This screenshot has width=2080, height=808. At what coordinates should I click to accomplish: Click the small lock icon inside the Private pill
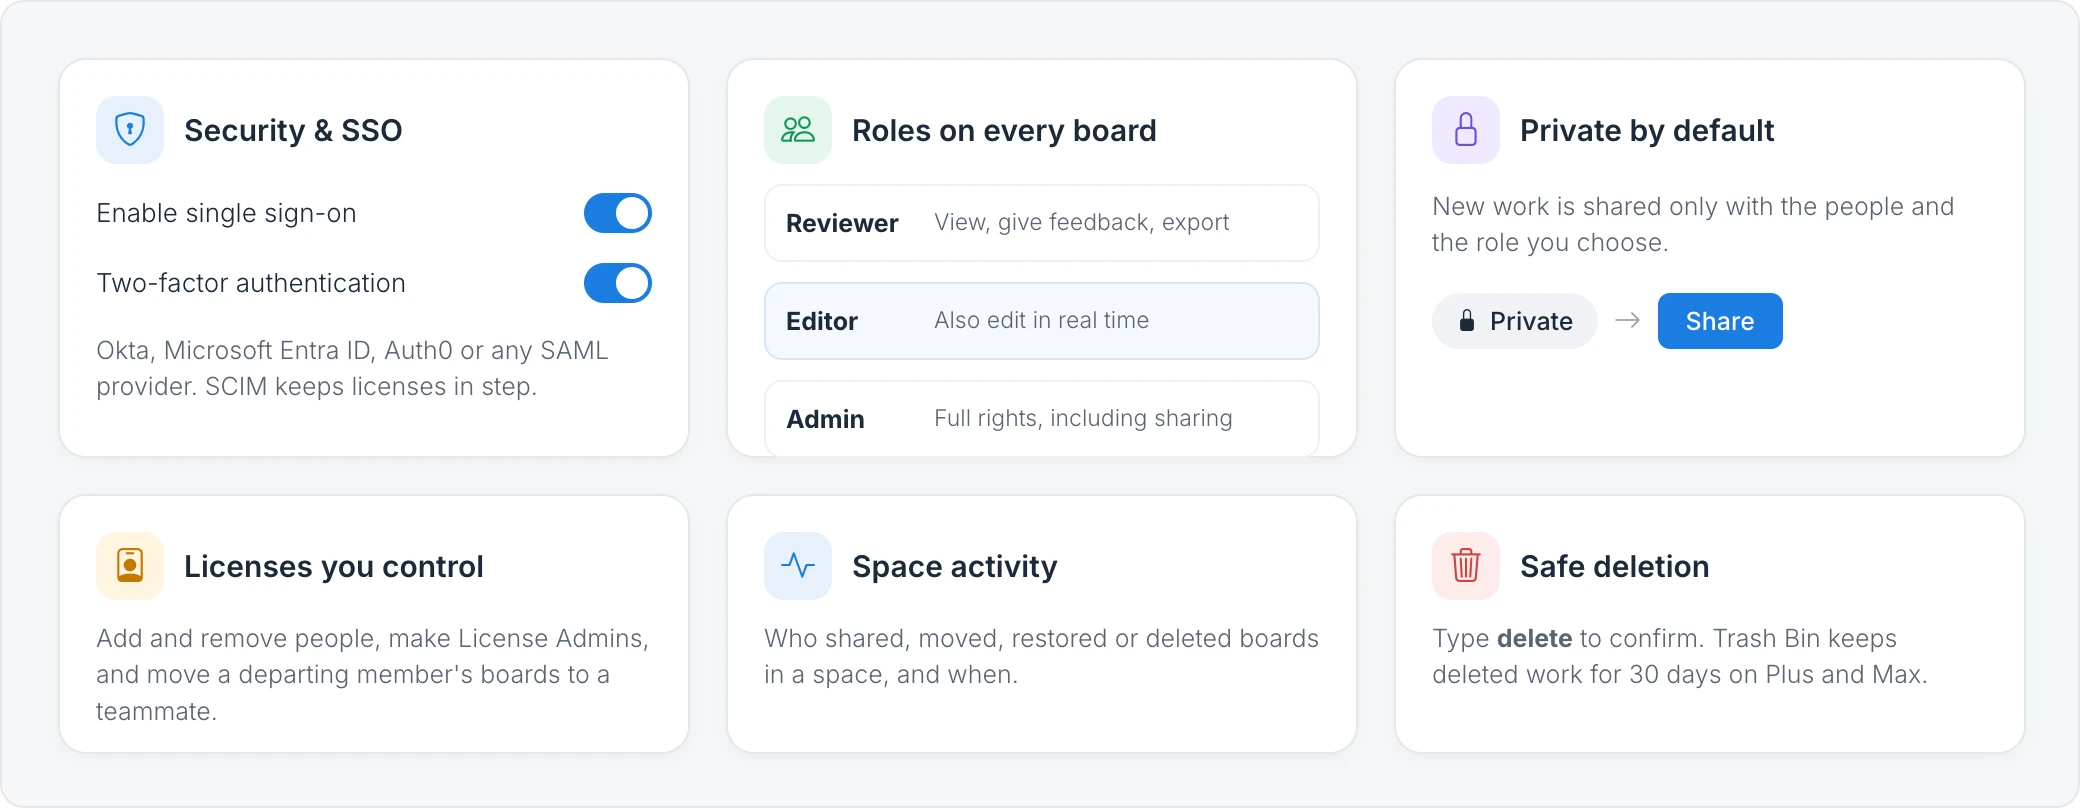point(1466,321)
